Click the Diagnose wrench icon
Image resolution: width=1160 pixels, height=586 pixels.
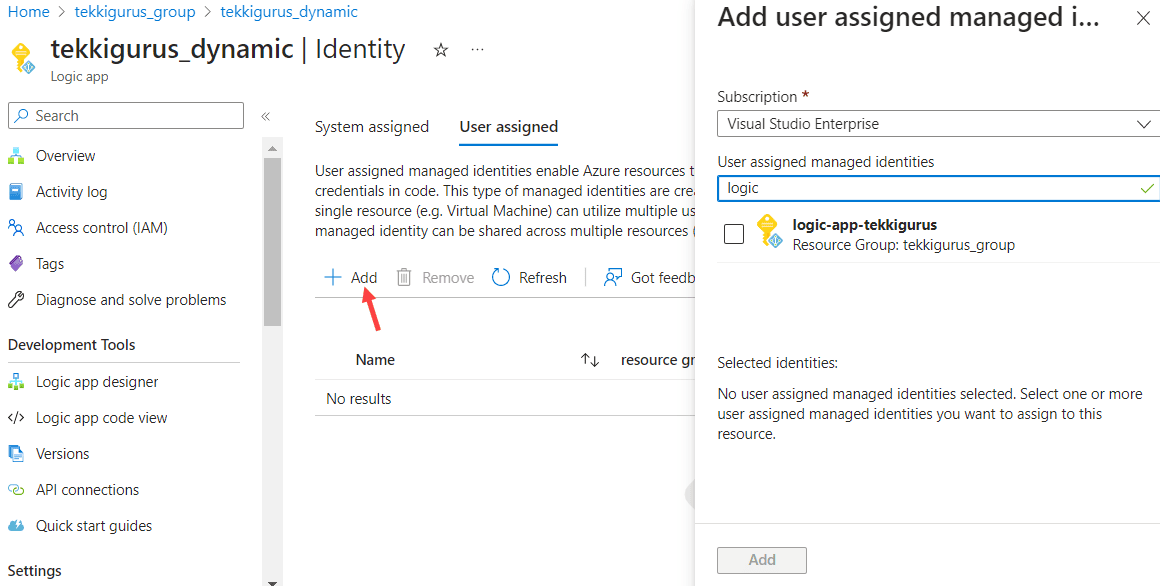tap(16, 300)
